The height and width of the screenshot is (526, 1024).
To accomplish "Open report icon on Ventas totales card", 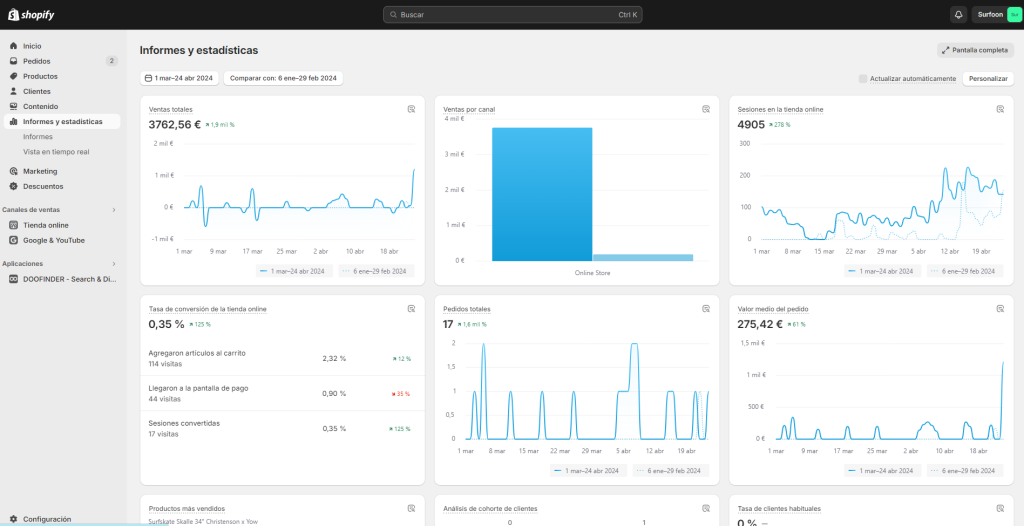I will click(411, 109).
